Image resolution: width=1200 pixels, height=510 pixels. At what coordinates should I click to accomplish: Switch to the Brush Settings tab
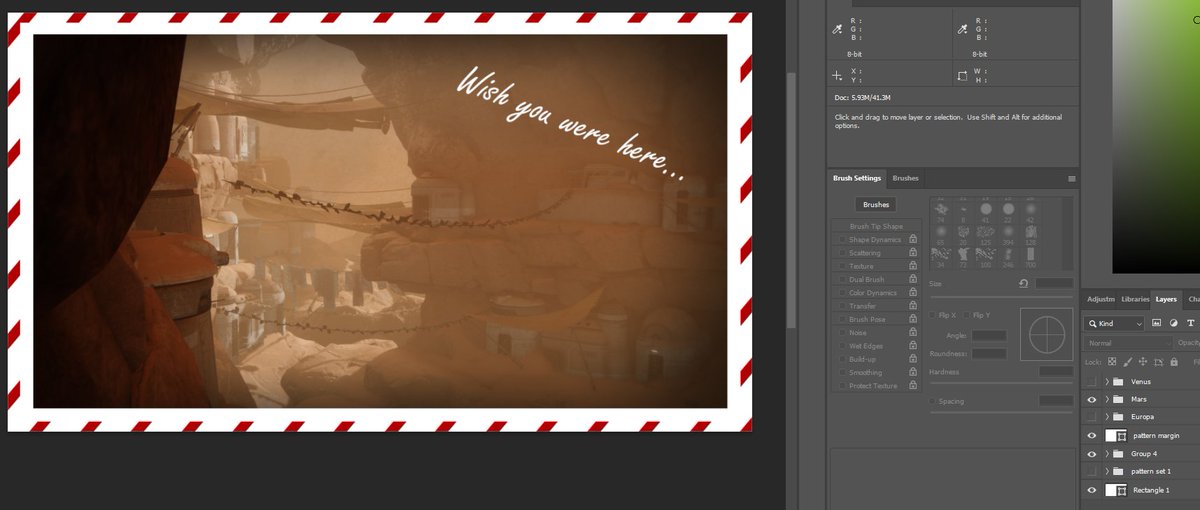[857, 178]
